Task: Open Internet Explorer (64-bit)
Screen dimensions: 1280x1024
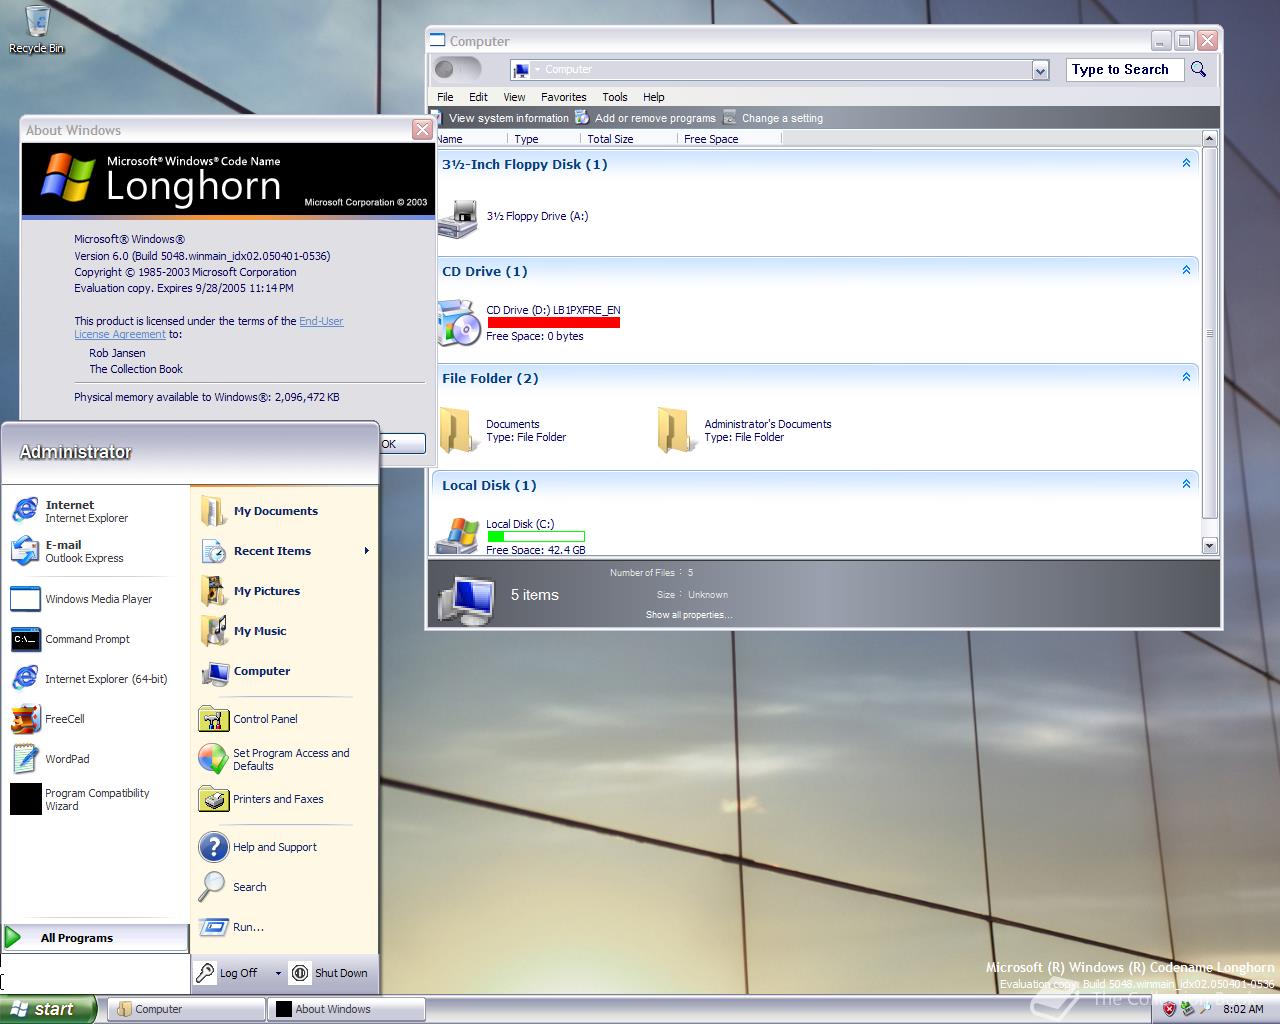Action: (89, 679)
